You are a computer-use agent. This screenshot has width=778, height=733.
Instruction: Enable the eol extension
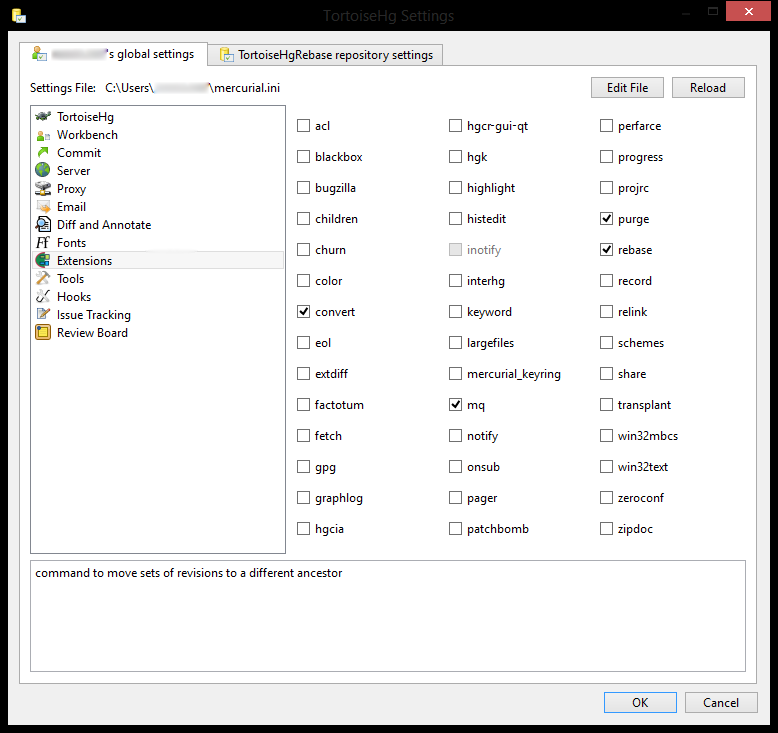click(x=303, y=343)
